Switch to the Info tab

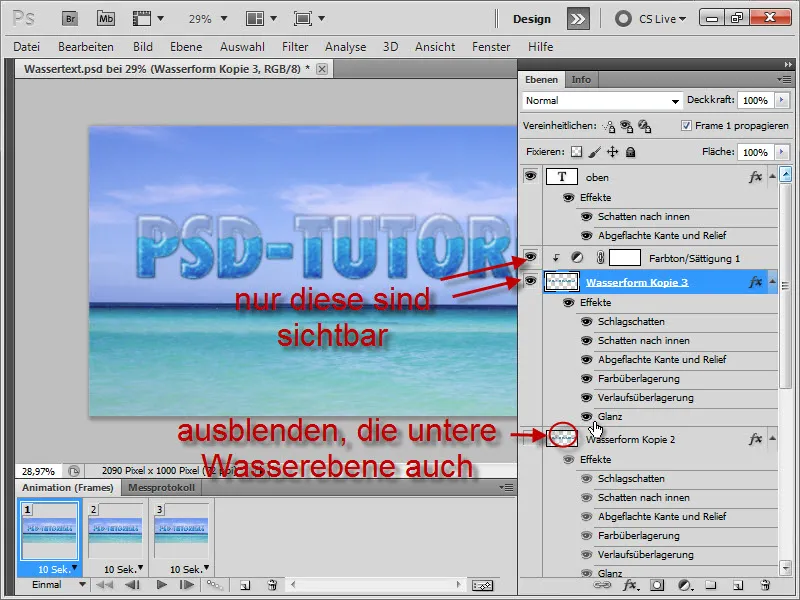(581, 80)
